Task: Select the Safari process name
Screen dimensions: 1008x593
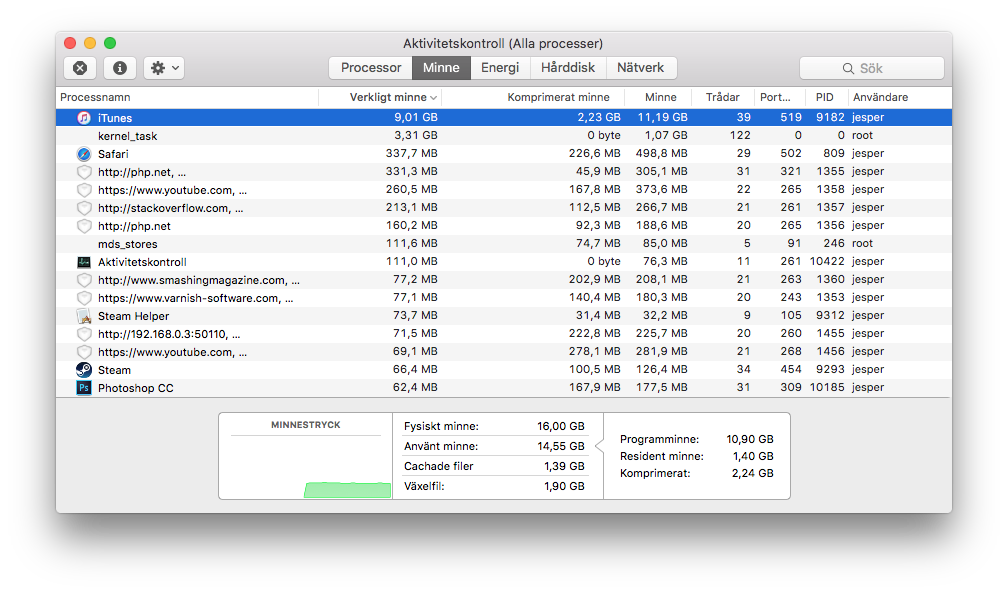Action: (x=113, y=154)
